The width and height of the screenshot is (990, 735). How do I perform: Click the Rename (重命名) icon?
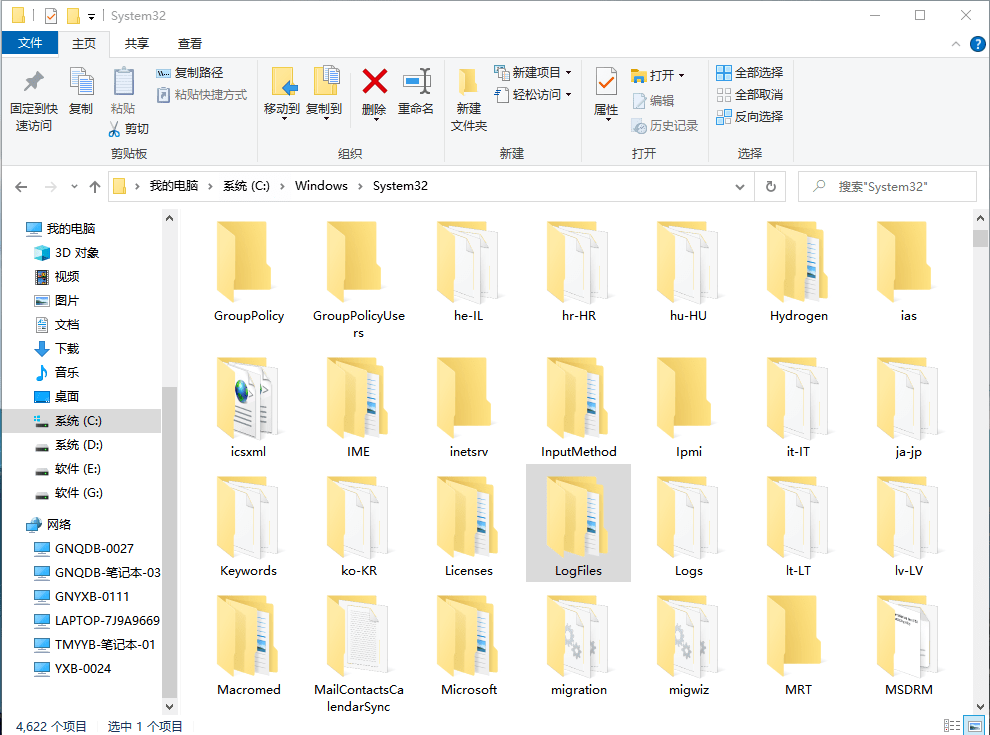416,81
